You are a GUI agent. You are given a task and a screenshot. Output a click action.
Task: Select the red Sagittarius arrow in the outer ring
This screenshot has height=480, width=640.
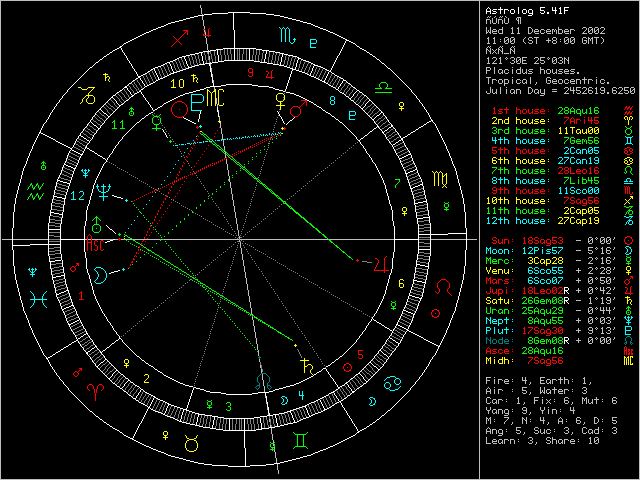click(180, 38)
